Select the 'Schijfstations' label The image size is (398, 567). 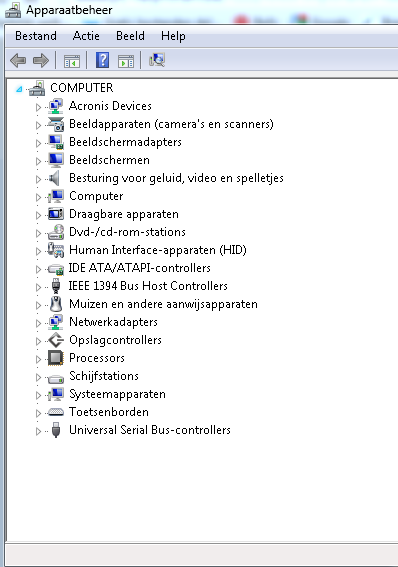pos(104,376)
